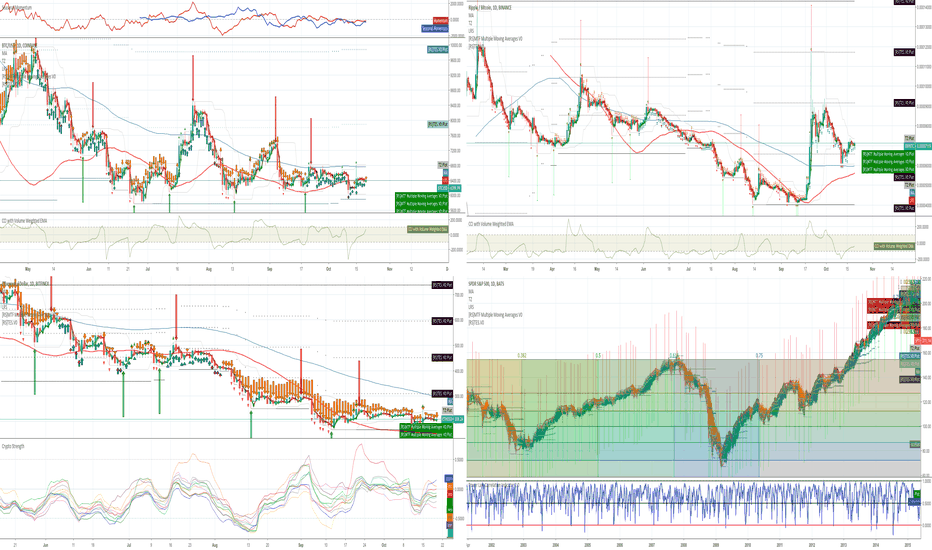The height and width of the screenshot is (550, 932).
Task: Click the Momentum indicator title at top left
Action: pyautogui.click(x=16, y=8)
